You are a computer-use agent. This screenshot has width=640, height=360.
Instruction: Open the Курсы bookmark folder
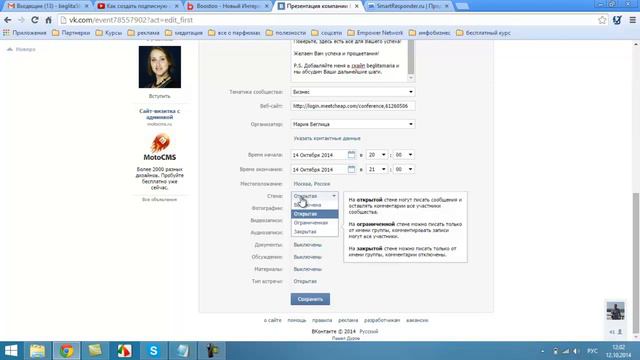[x=109, y=33]
